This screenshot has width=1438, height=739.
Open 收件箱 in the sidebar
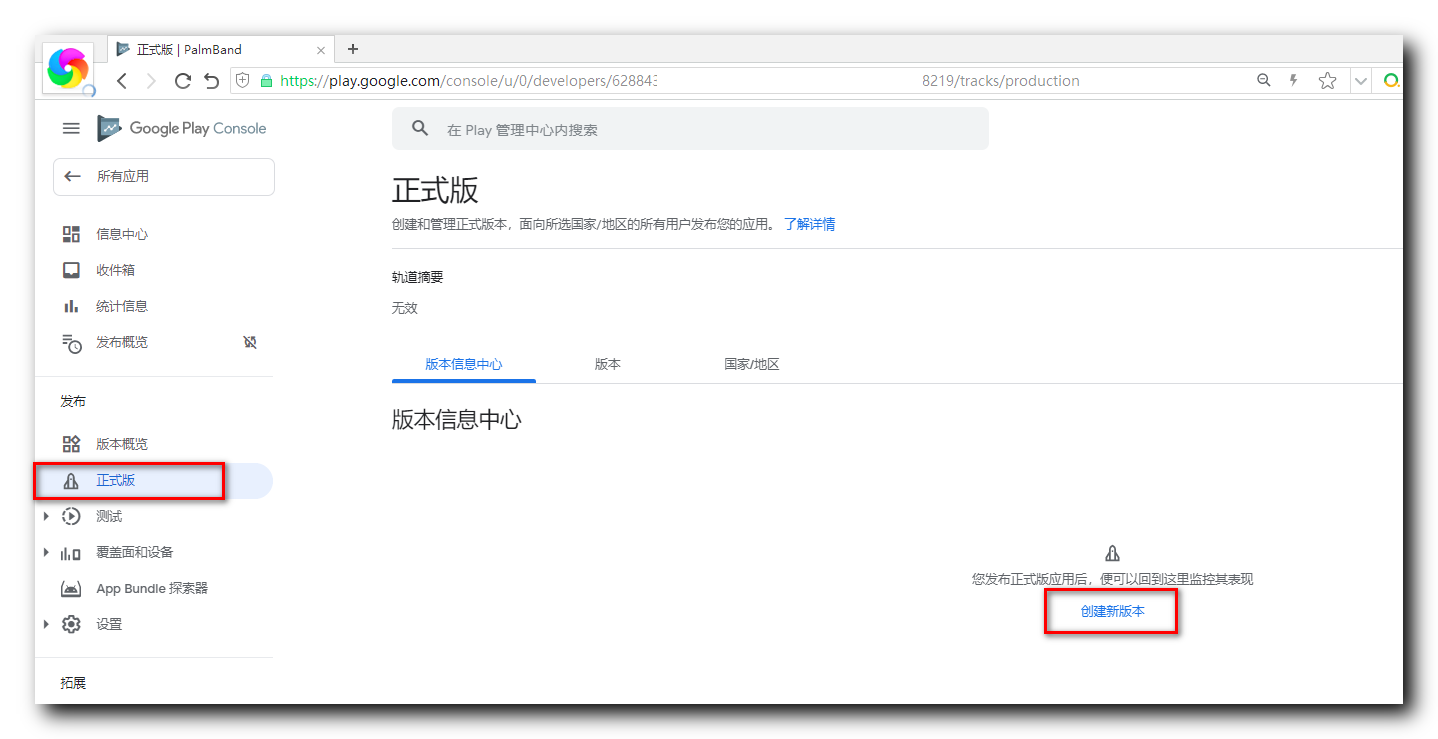tap(115, 270)
